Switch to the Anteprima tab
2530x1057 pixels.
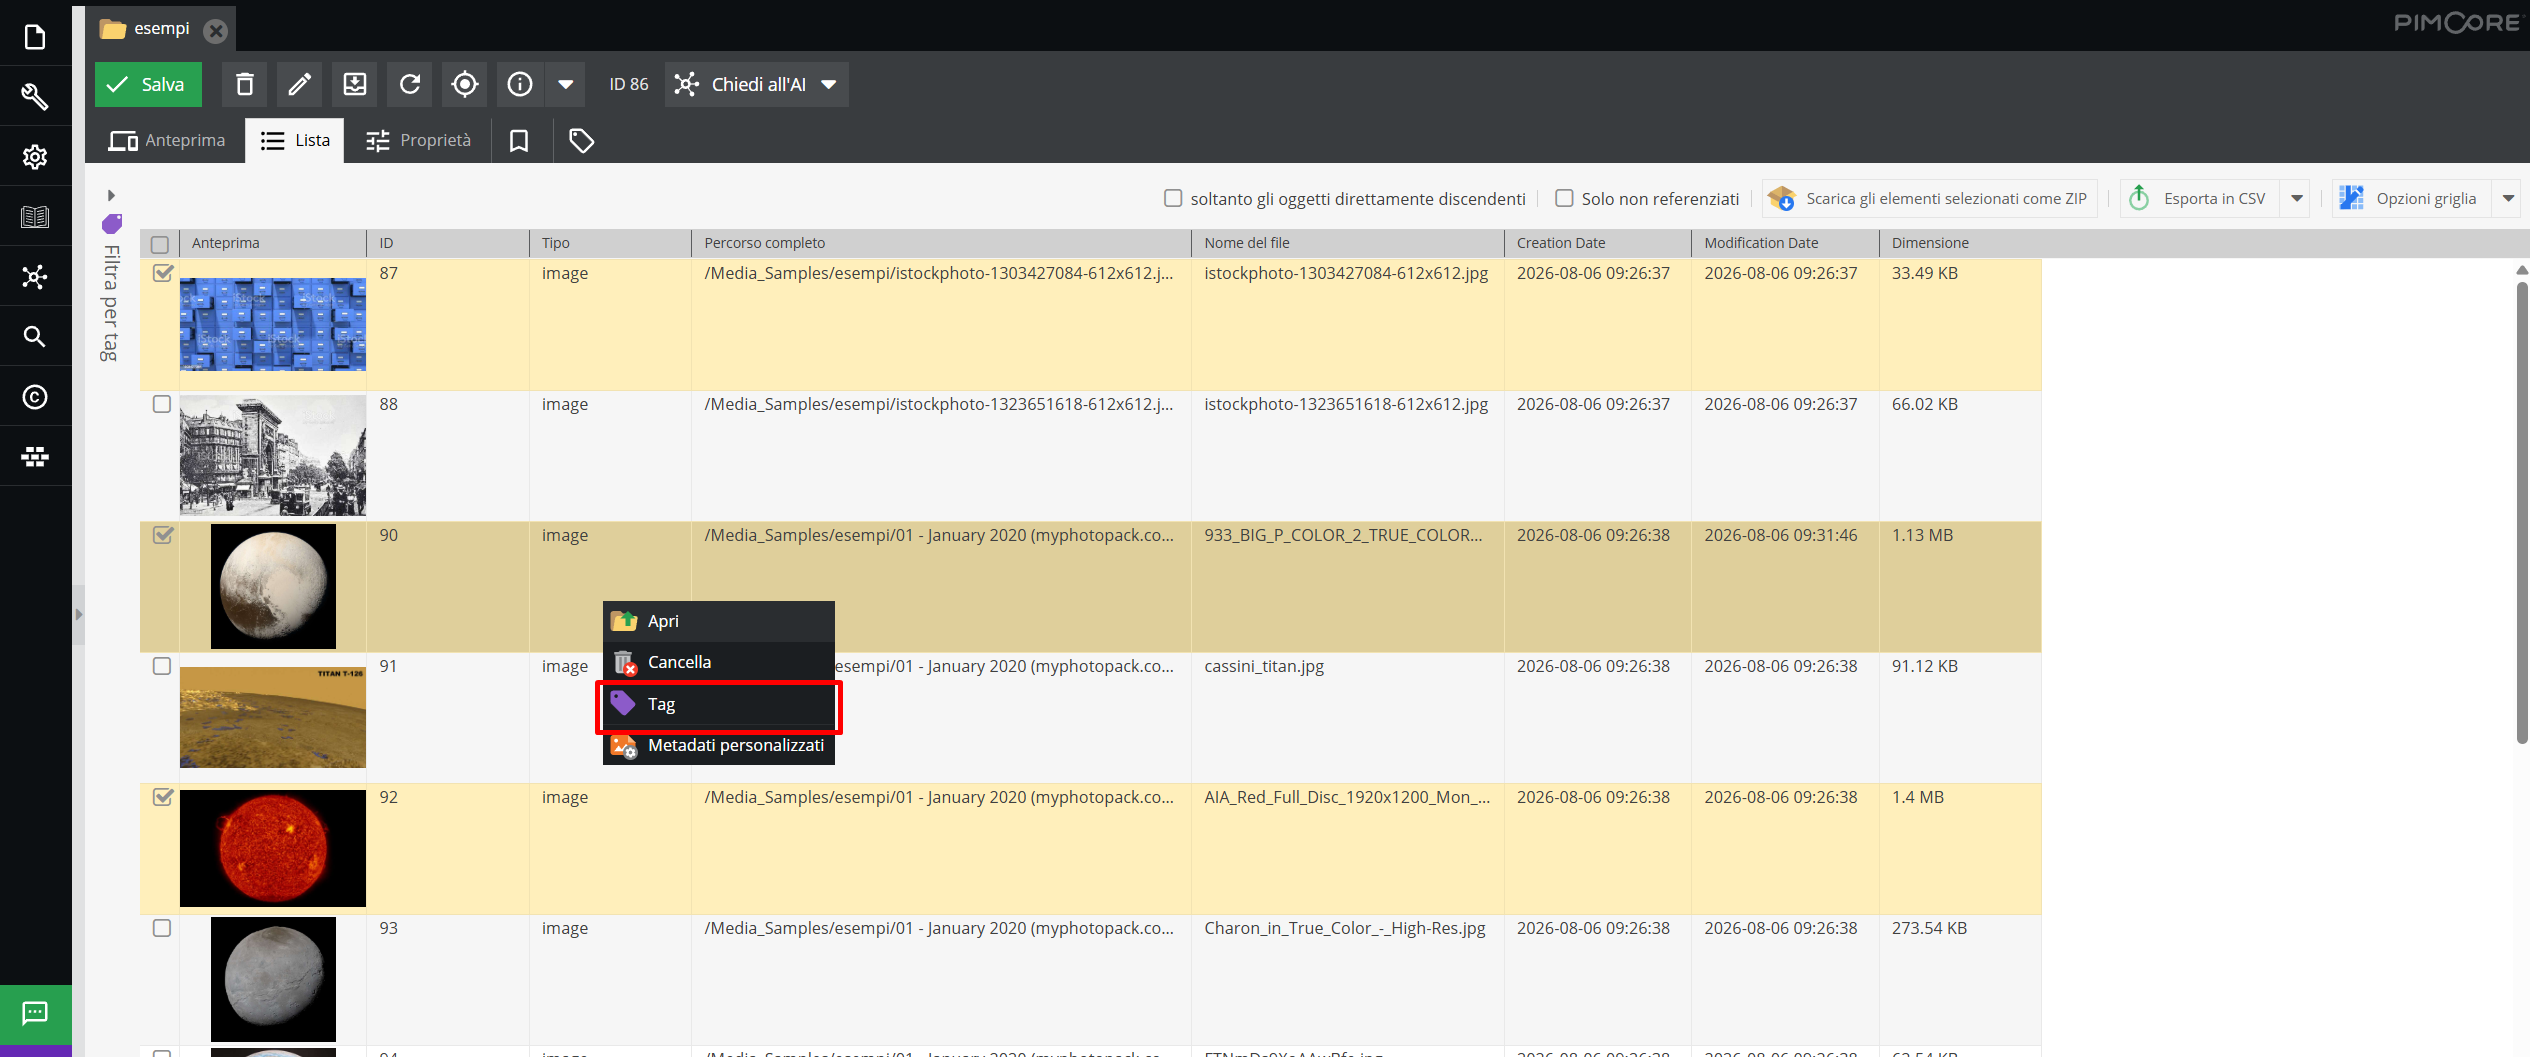pyautogui.click(x=167, y=141)
